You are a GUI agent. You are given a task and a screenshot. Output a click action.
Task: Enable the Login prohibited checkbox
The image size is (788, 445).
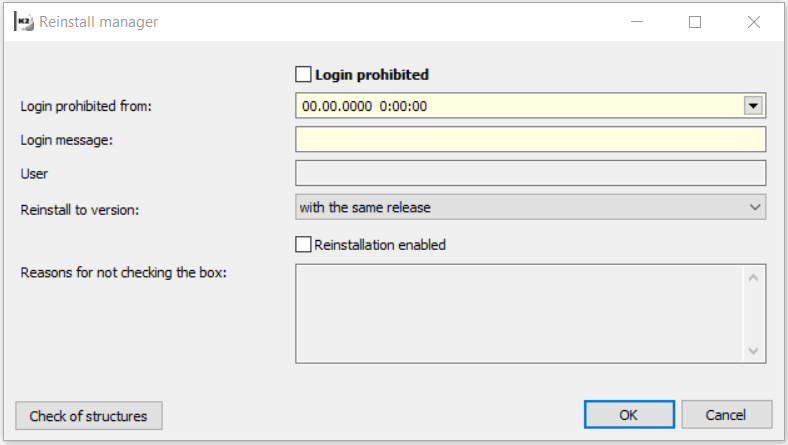tap(304, 74)
